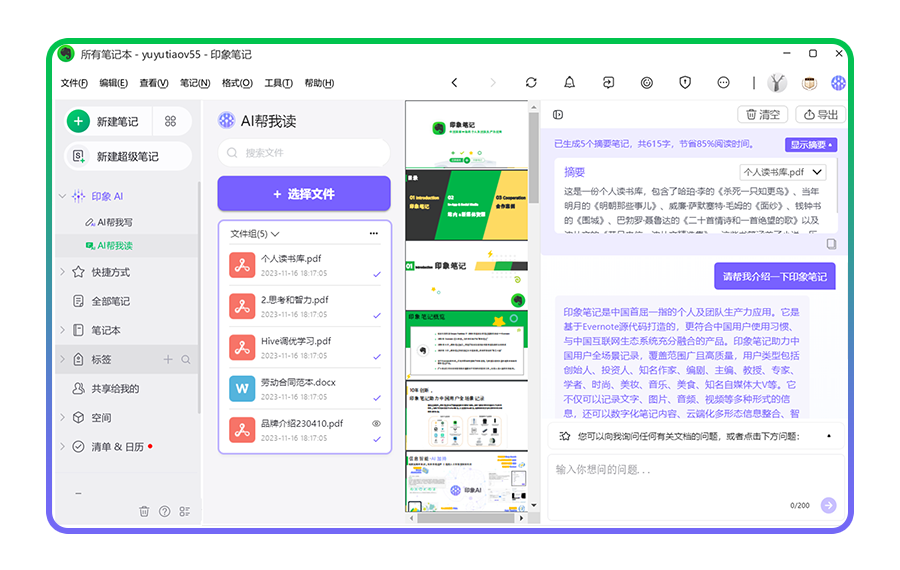Viewport: 900px width, 570px height.
Task: Collapse suggested questions with the small triangle
Action: tap(829, 436)
